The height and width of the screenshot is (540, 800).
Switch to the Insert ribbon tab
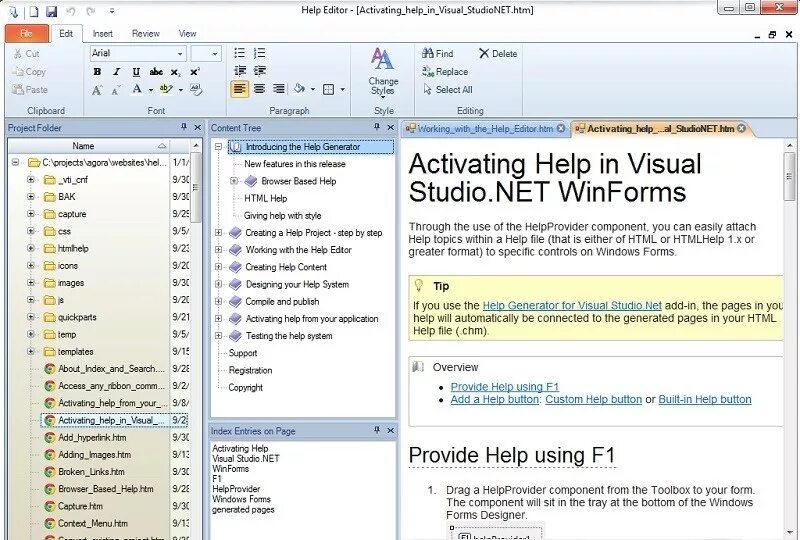(x=103, y=34)
